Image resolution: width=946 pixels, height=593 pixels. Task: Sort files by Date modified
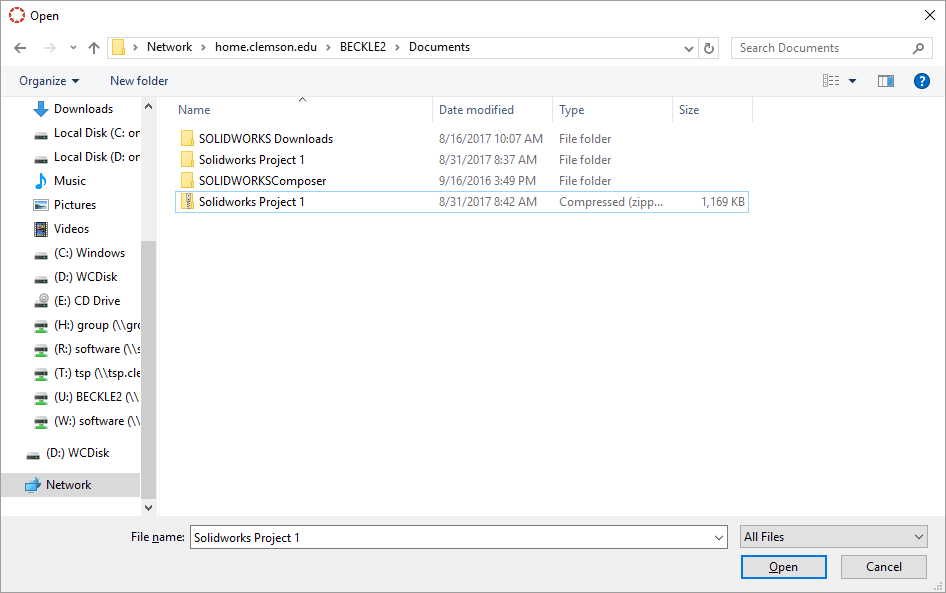tap(477, 110)
